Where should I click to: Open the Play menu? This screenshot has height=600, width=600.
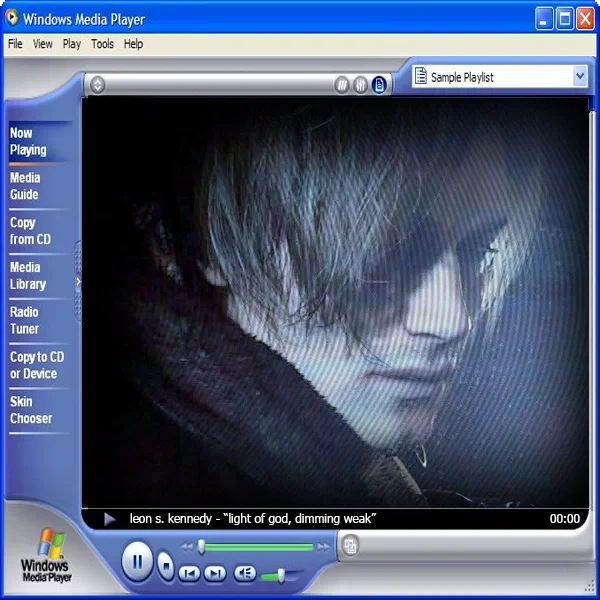[72, 44]
